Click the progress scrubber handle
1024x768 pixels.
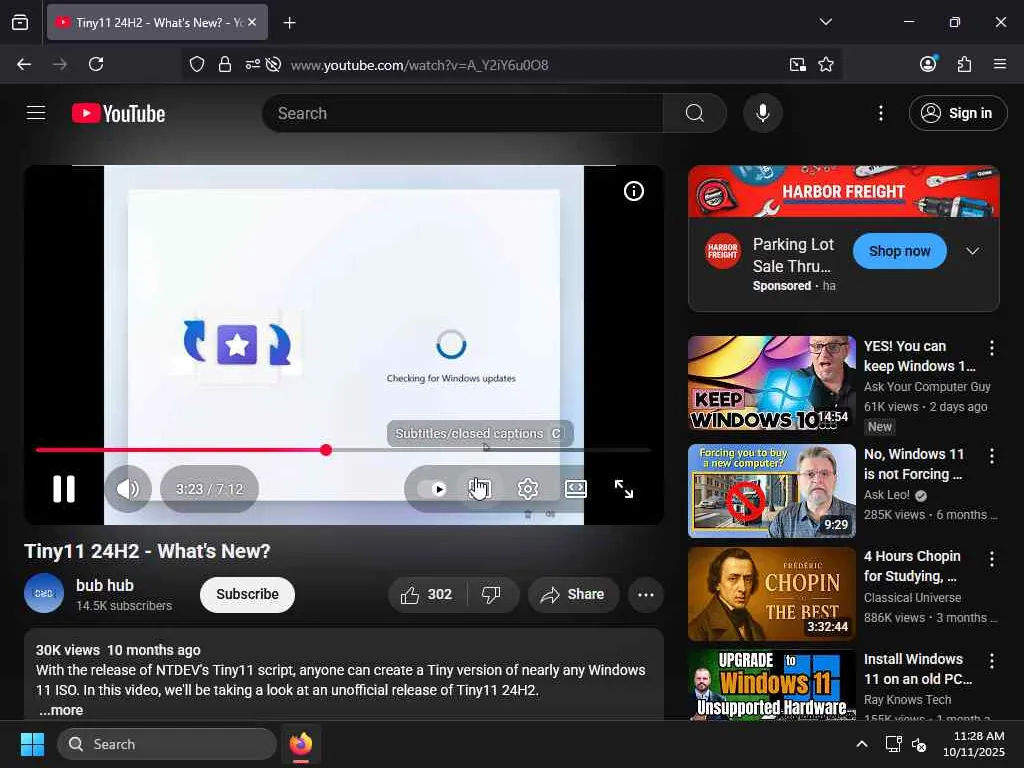(x=326, y=450)
